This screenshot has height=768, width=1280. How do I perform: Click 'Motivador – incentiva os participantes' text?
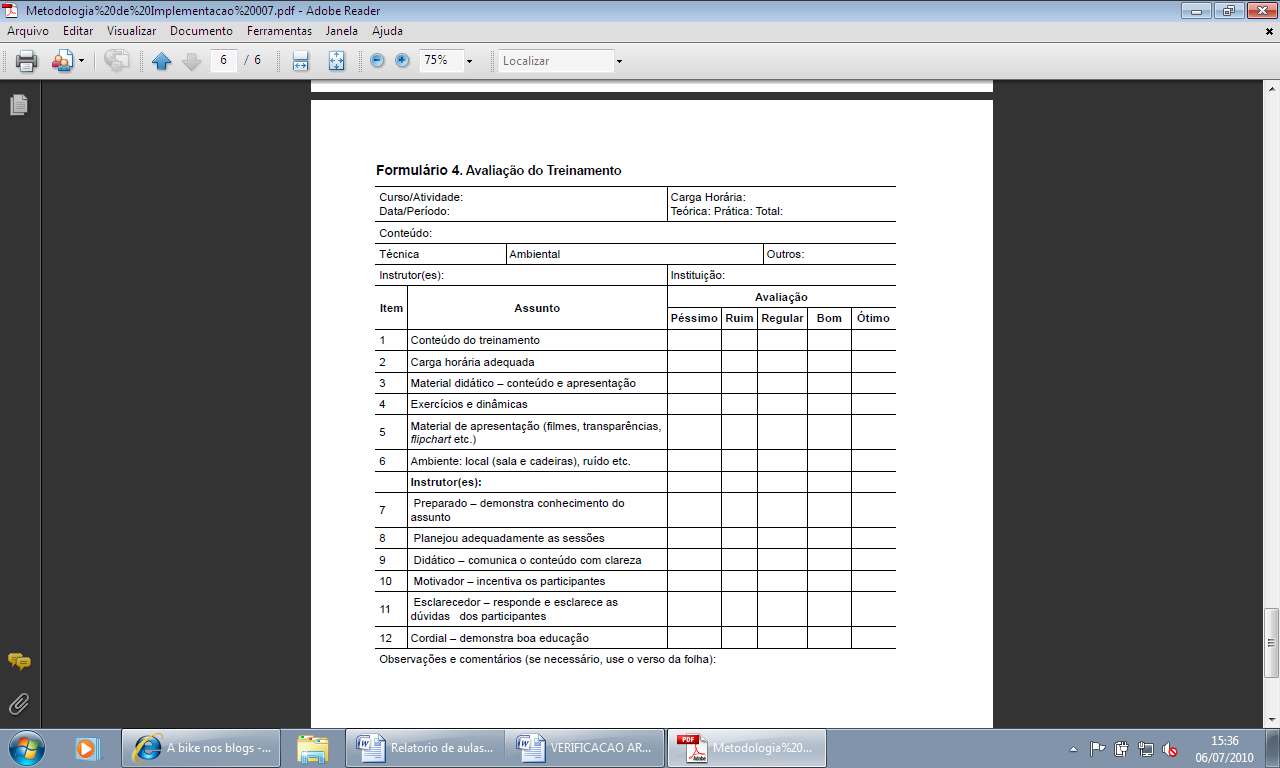[x=509, y=581]
